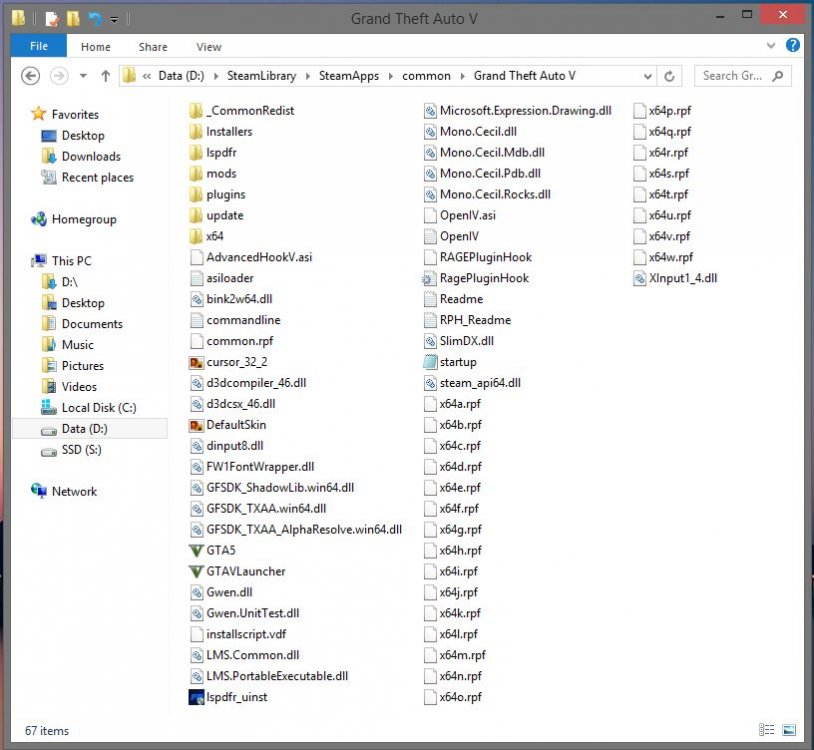Expand the common breadcrumb arrow
814x750 pixels.
[462, 76]
